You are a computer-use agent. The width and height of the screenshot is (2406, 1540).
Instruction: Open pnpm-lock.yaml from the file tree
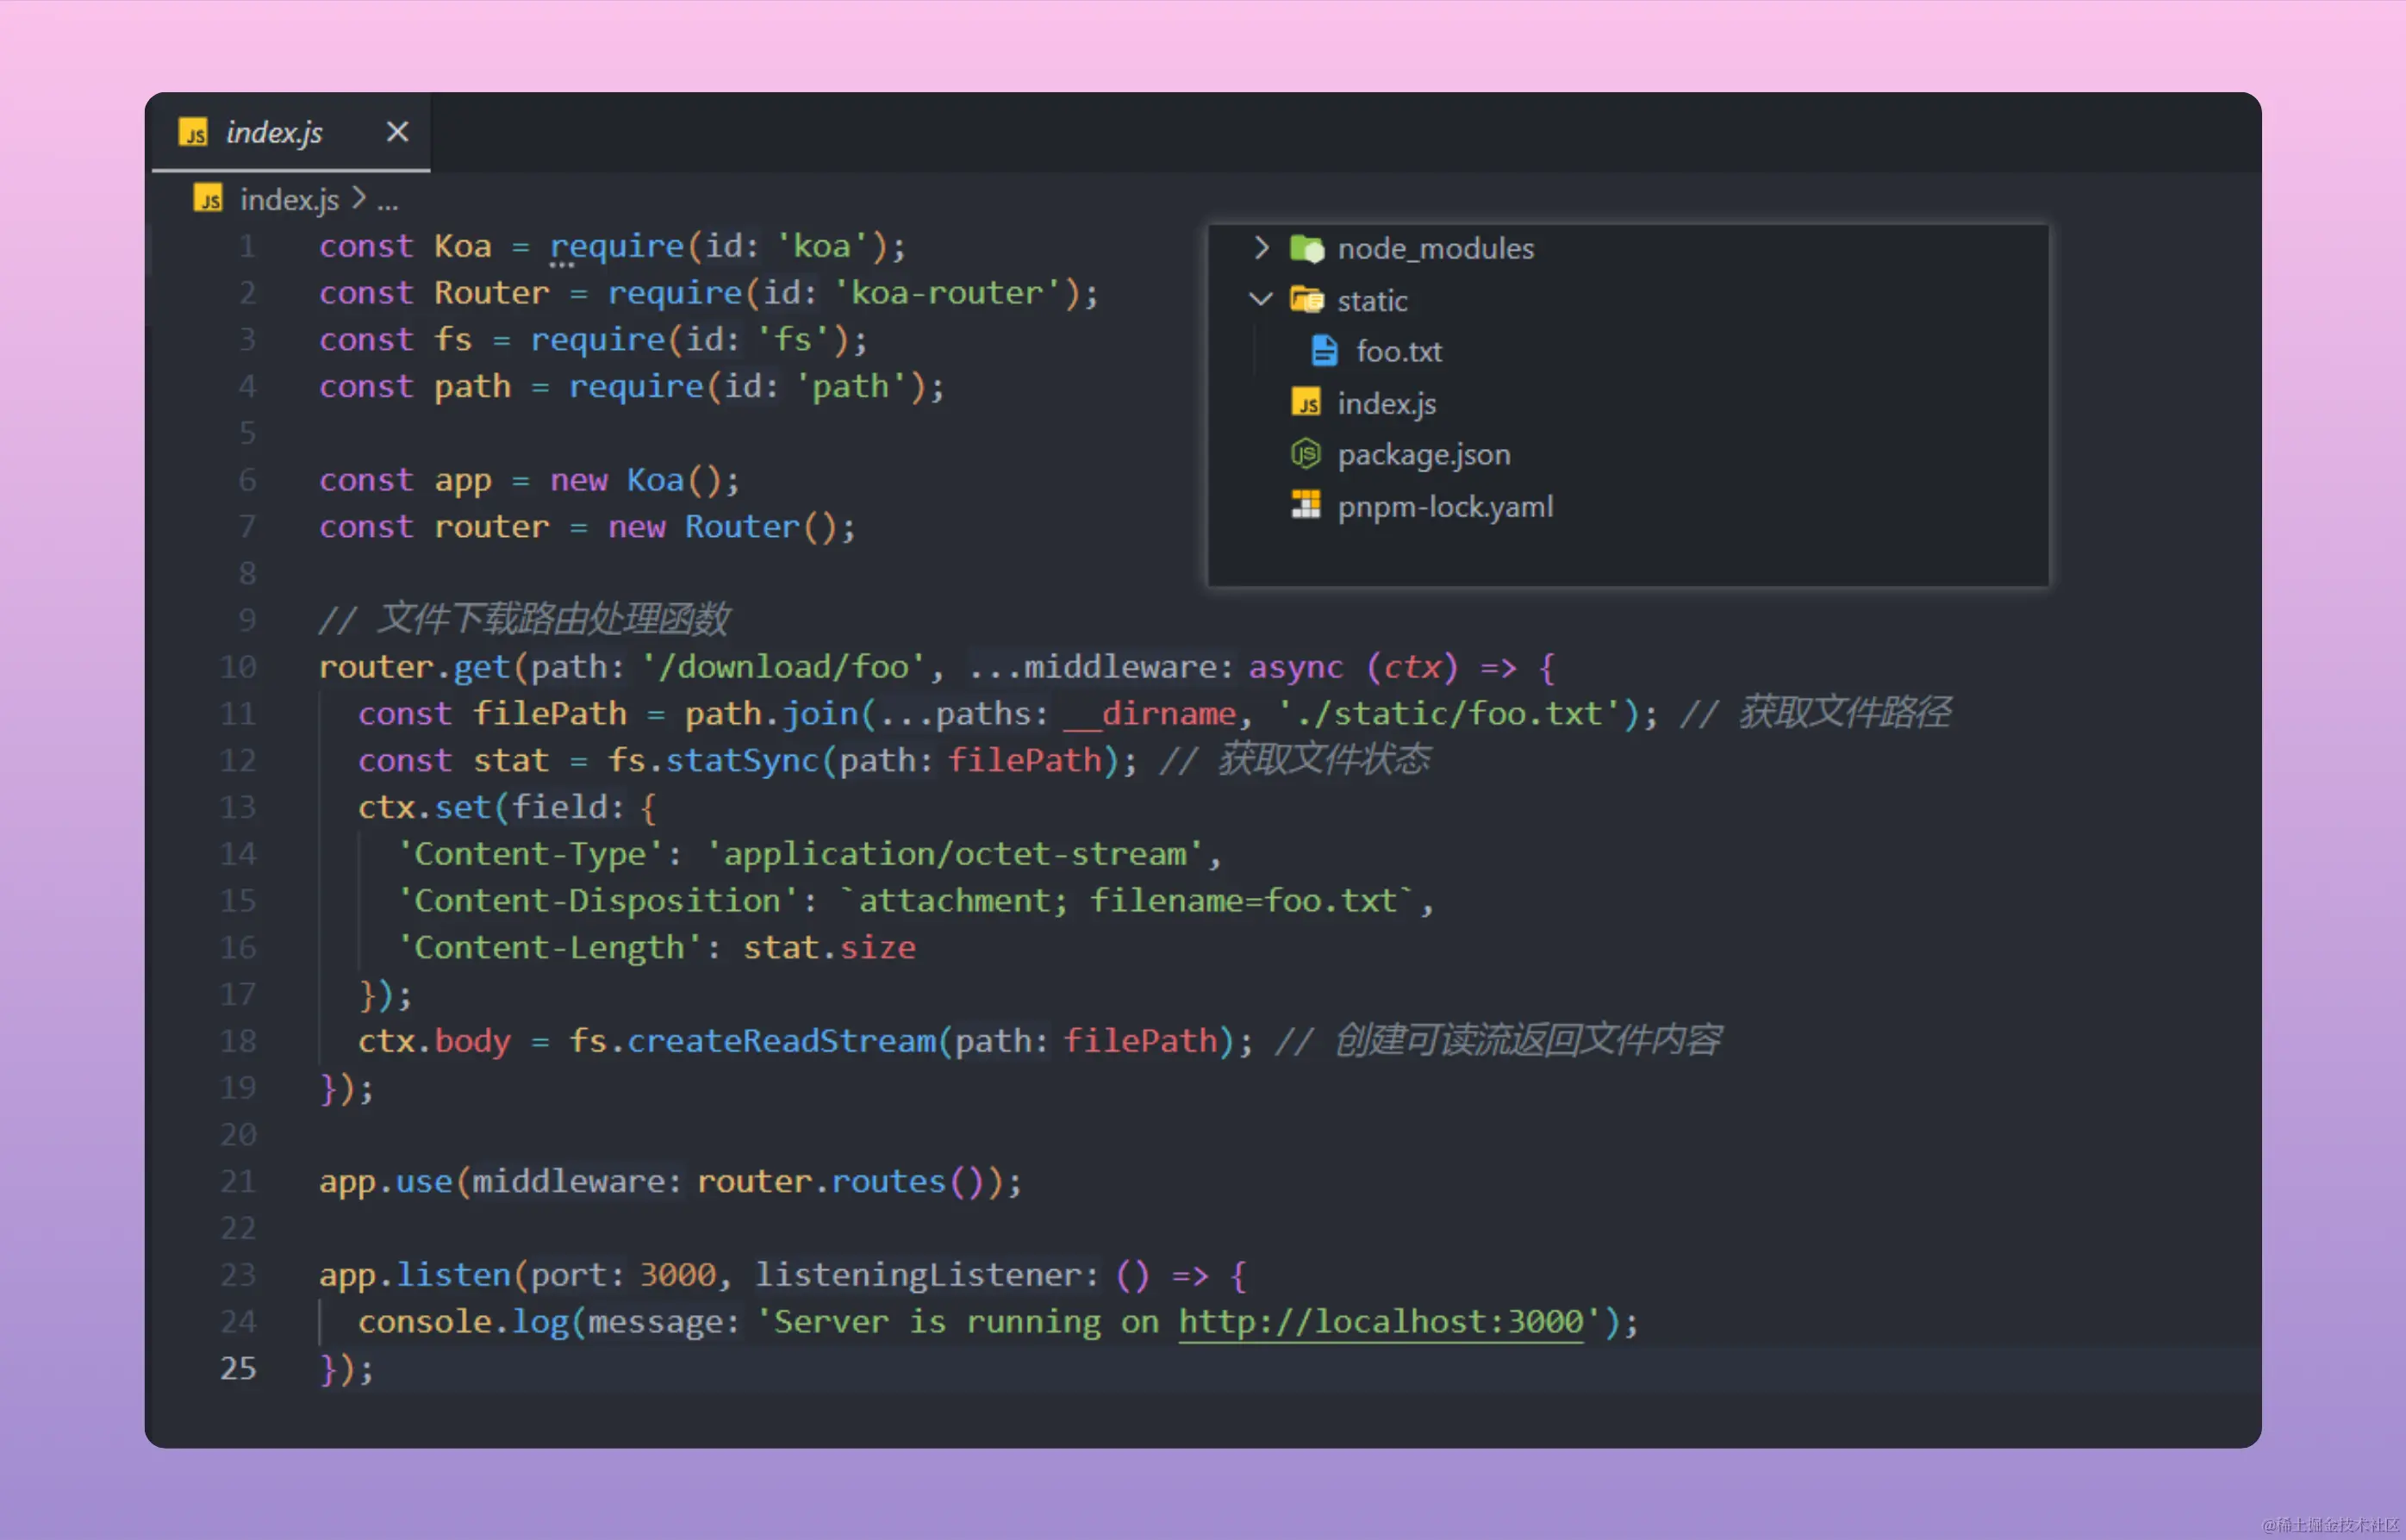[1445, 507]
